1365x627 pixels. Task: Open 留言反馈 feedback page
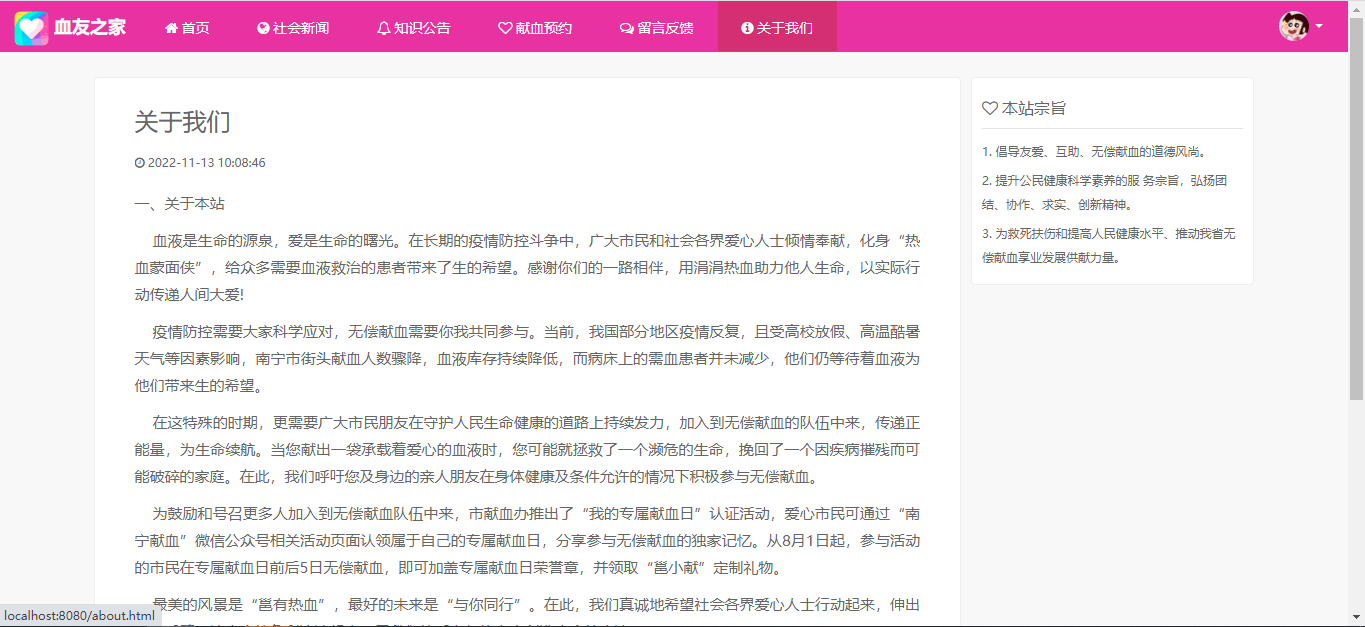point(656,28)
